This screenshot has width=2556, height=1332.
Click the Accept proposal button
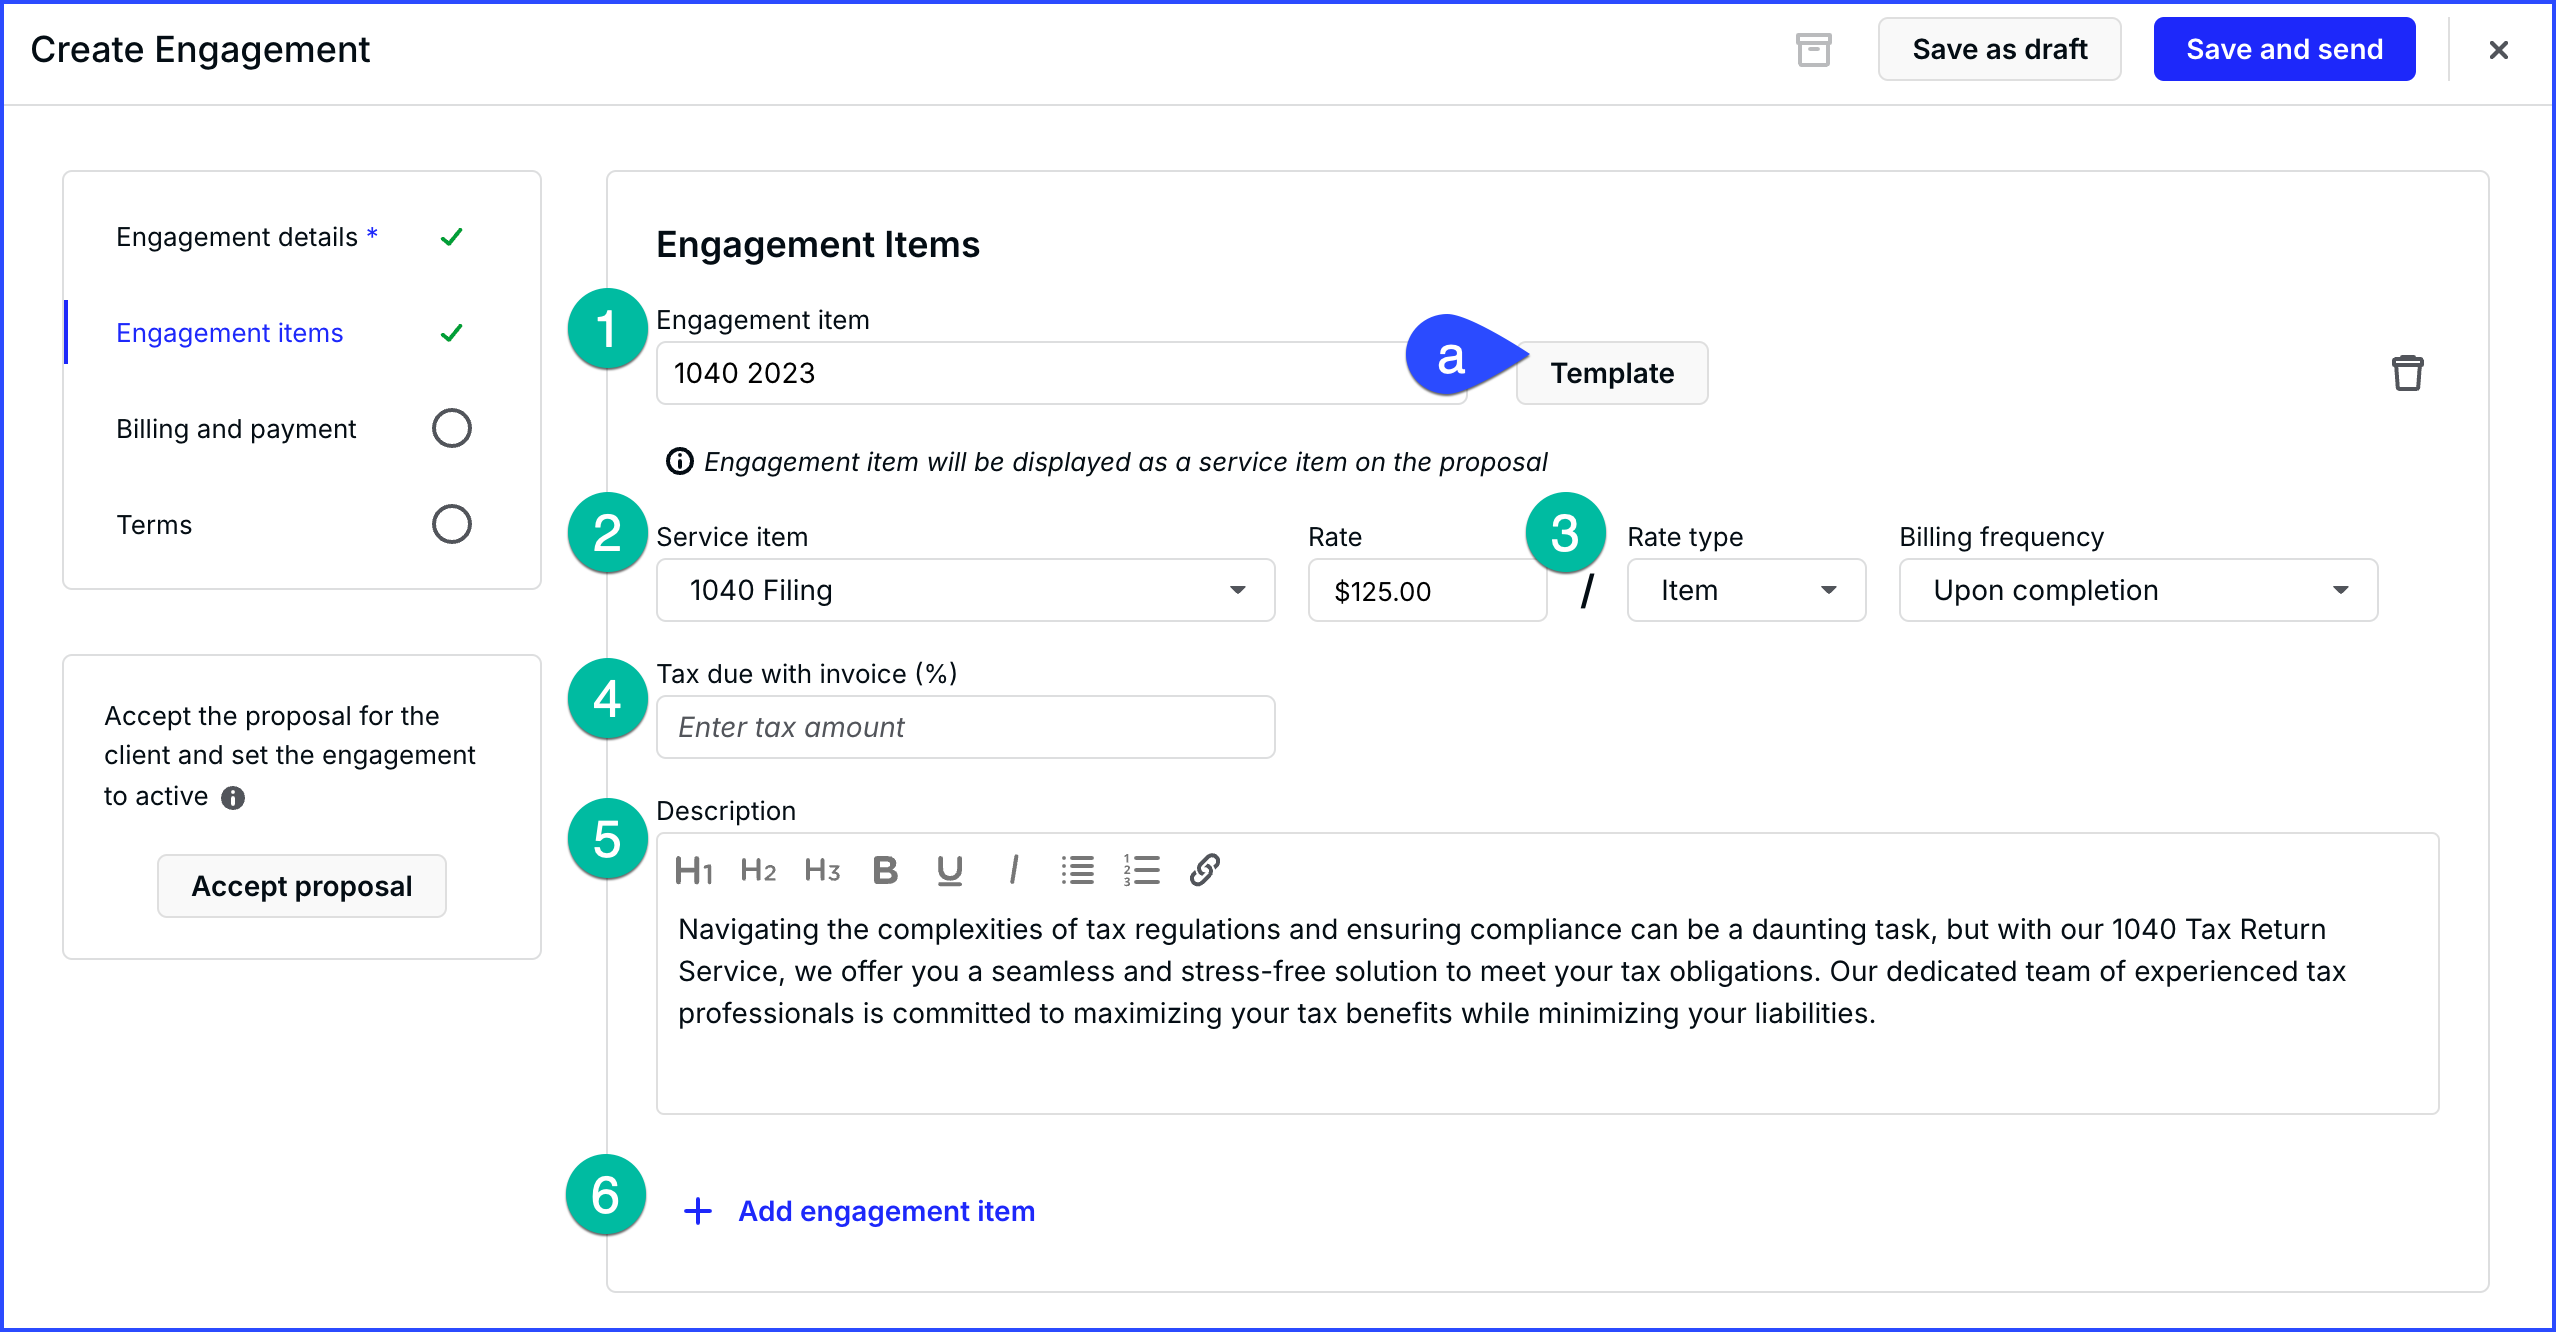pos(301,886)
